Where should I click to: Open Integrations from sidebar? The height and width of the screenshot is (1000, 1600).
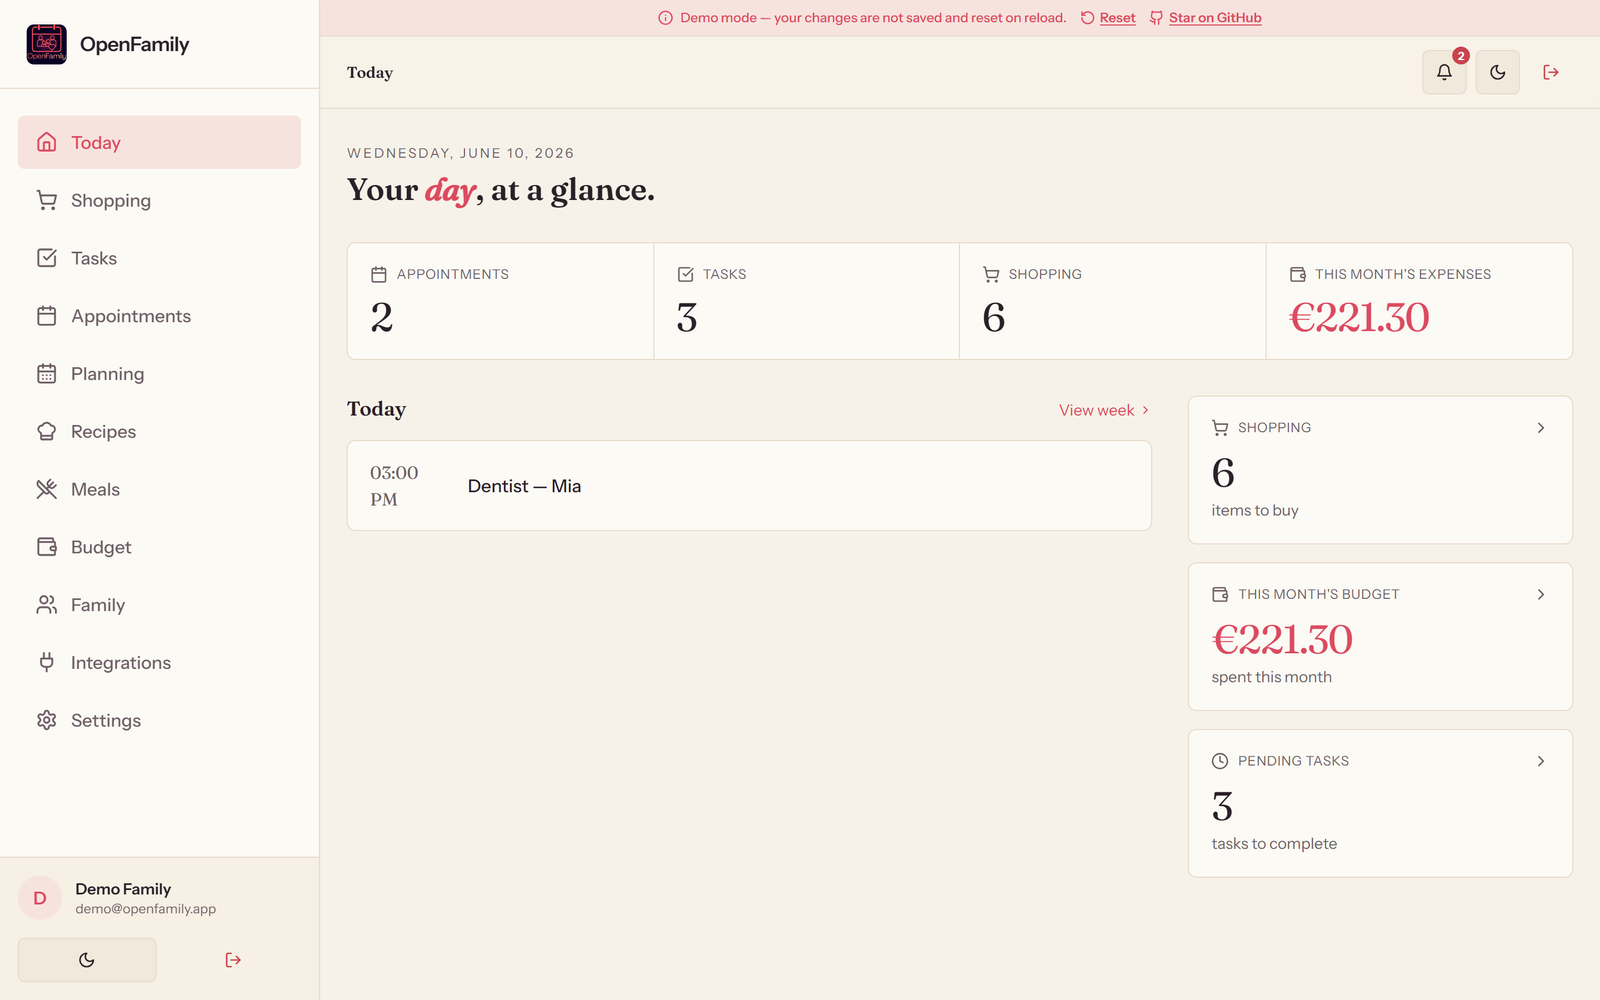click(159, 663)
